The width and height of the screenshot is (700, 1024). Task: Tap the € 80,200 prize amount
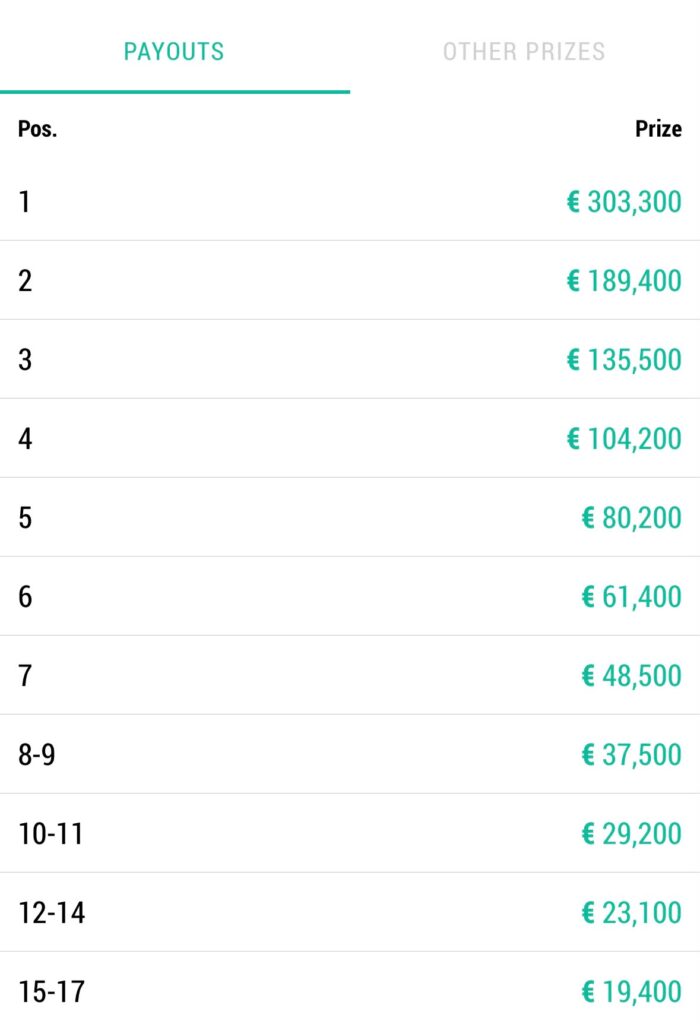[631, 517]
